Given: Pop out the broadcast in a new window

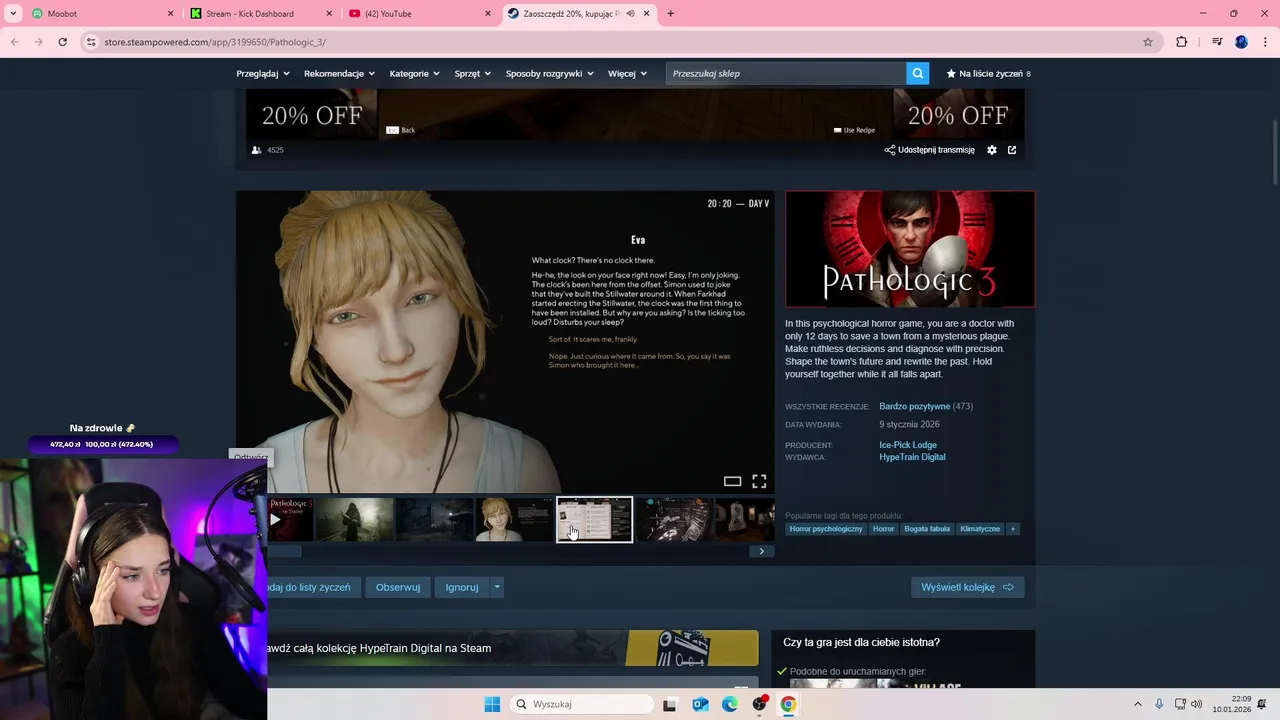Looking at the screenshot, I should click(x=1012, y=150).
